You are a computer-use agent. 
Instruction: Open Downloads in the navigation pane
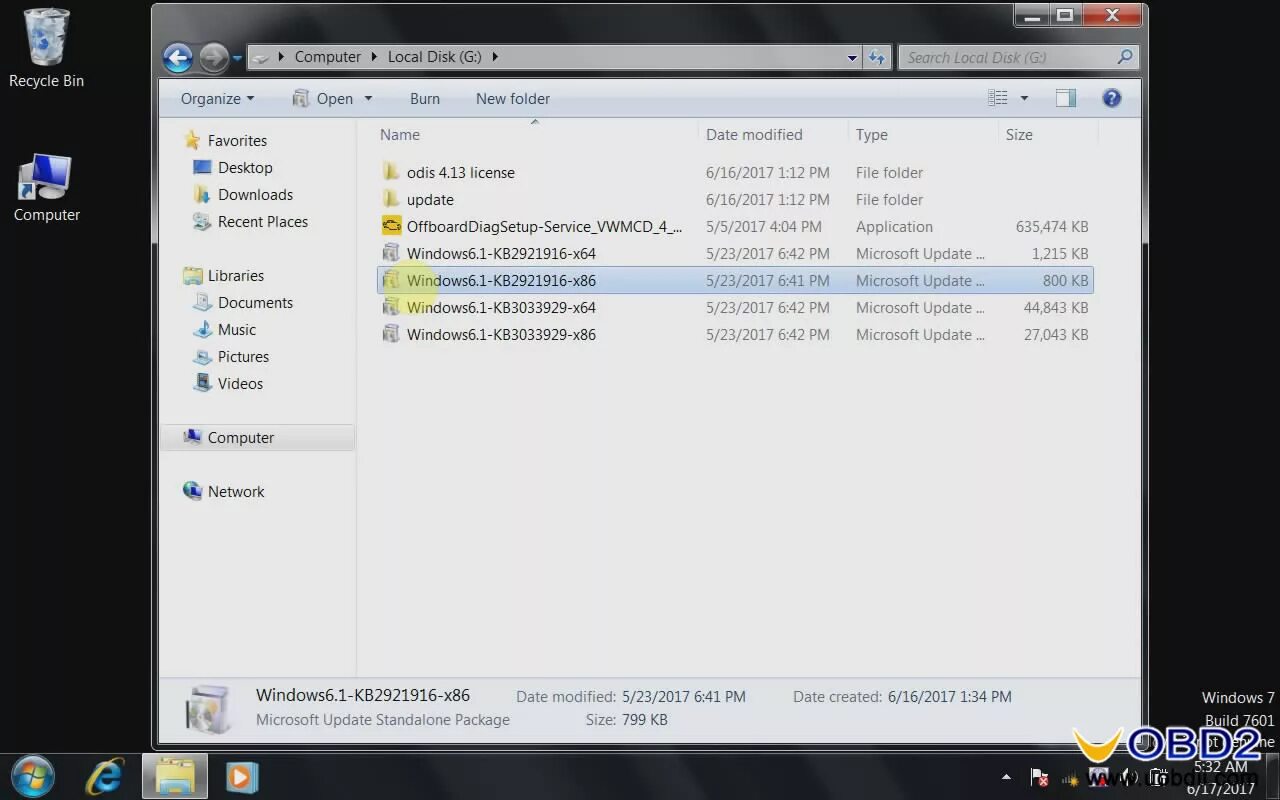coord(255,195)
